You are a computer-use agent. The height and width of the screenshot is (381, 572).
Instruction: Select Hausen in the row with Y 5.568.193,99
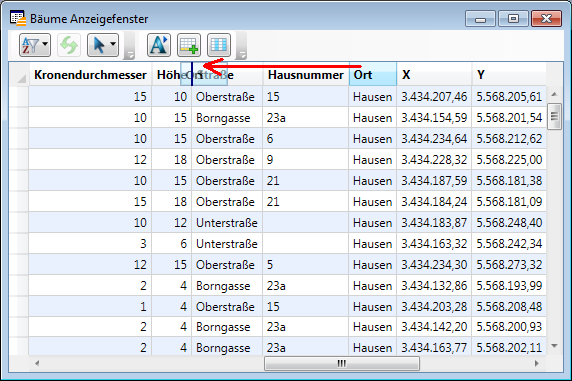373,285
